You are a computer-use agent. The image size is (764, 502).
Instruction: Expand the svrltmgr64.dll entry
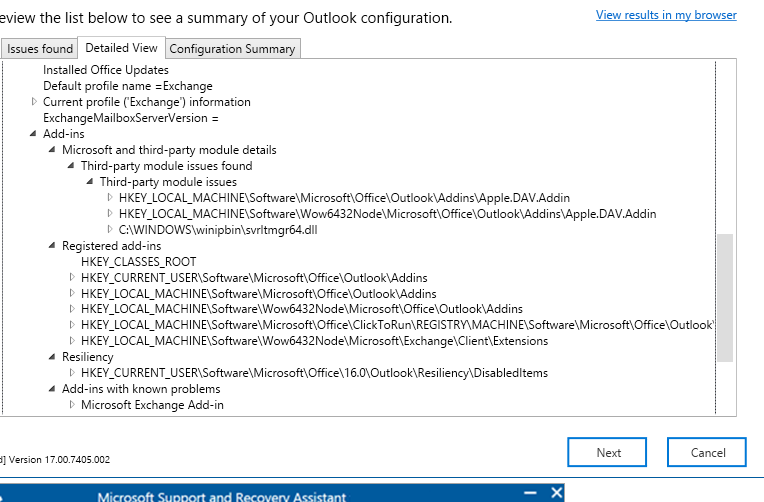tap(110, 229)
